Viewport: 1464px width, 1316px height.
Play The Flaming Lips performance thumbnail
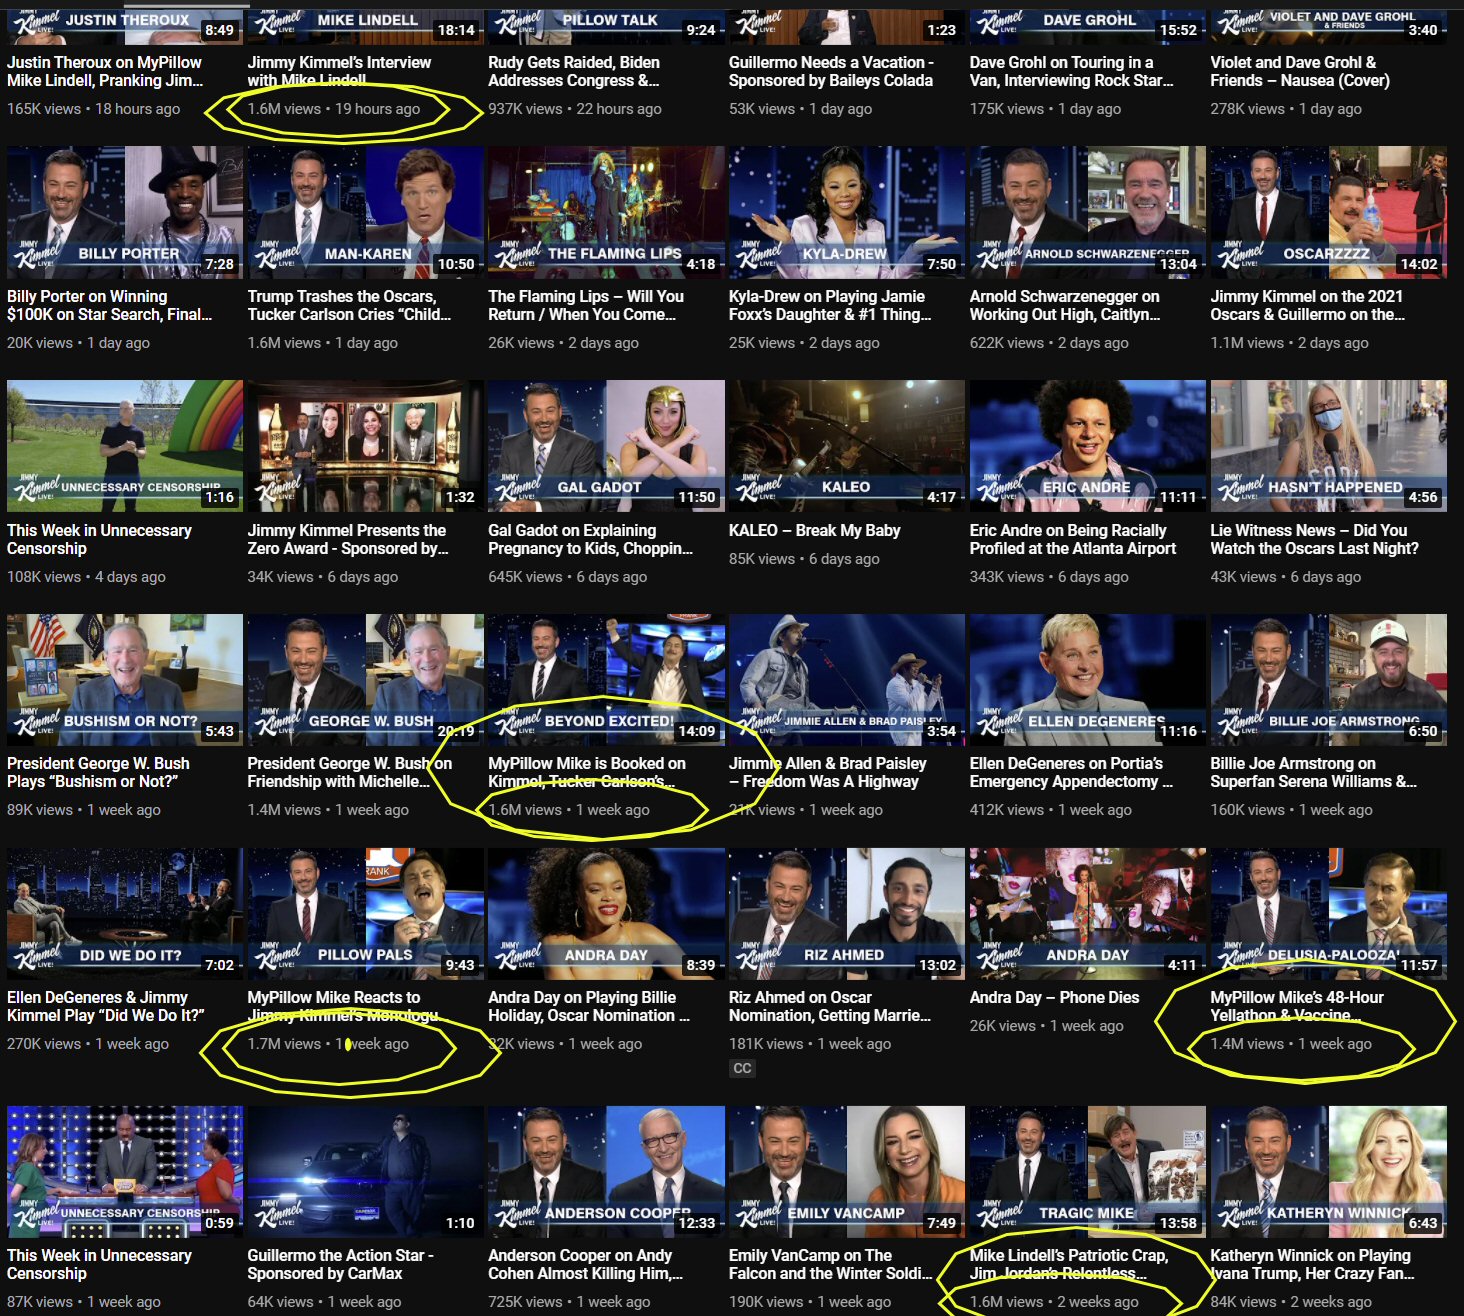click(x=606, y=212)
